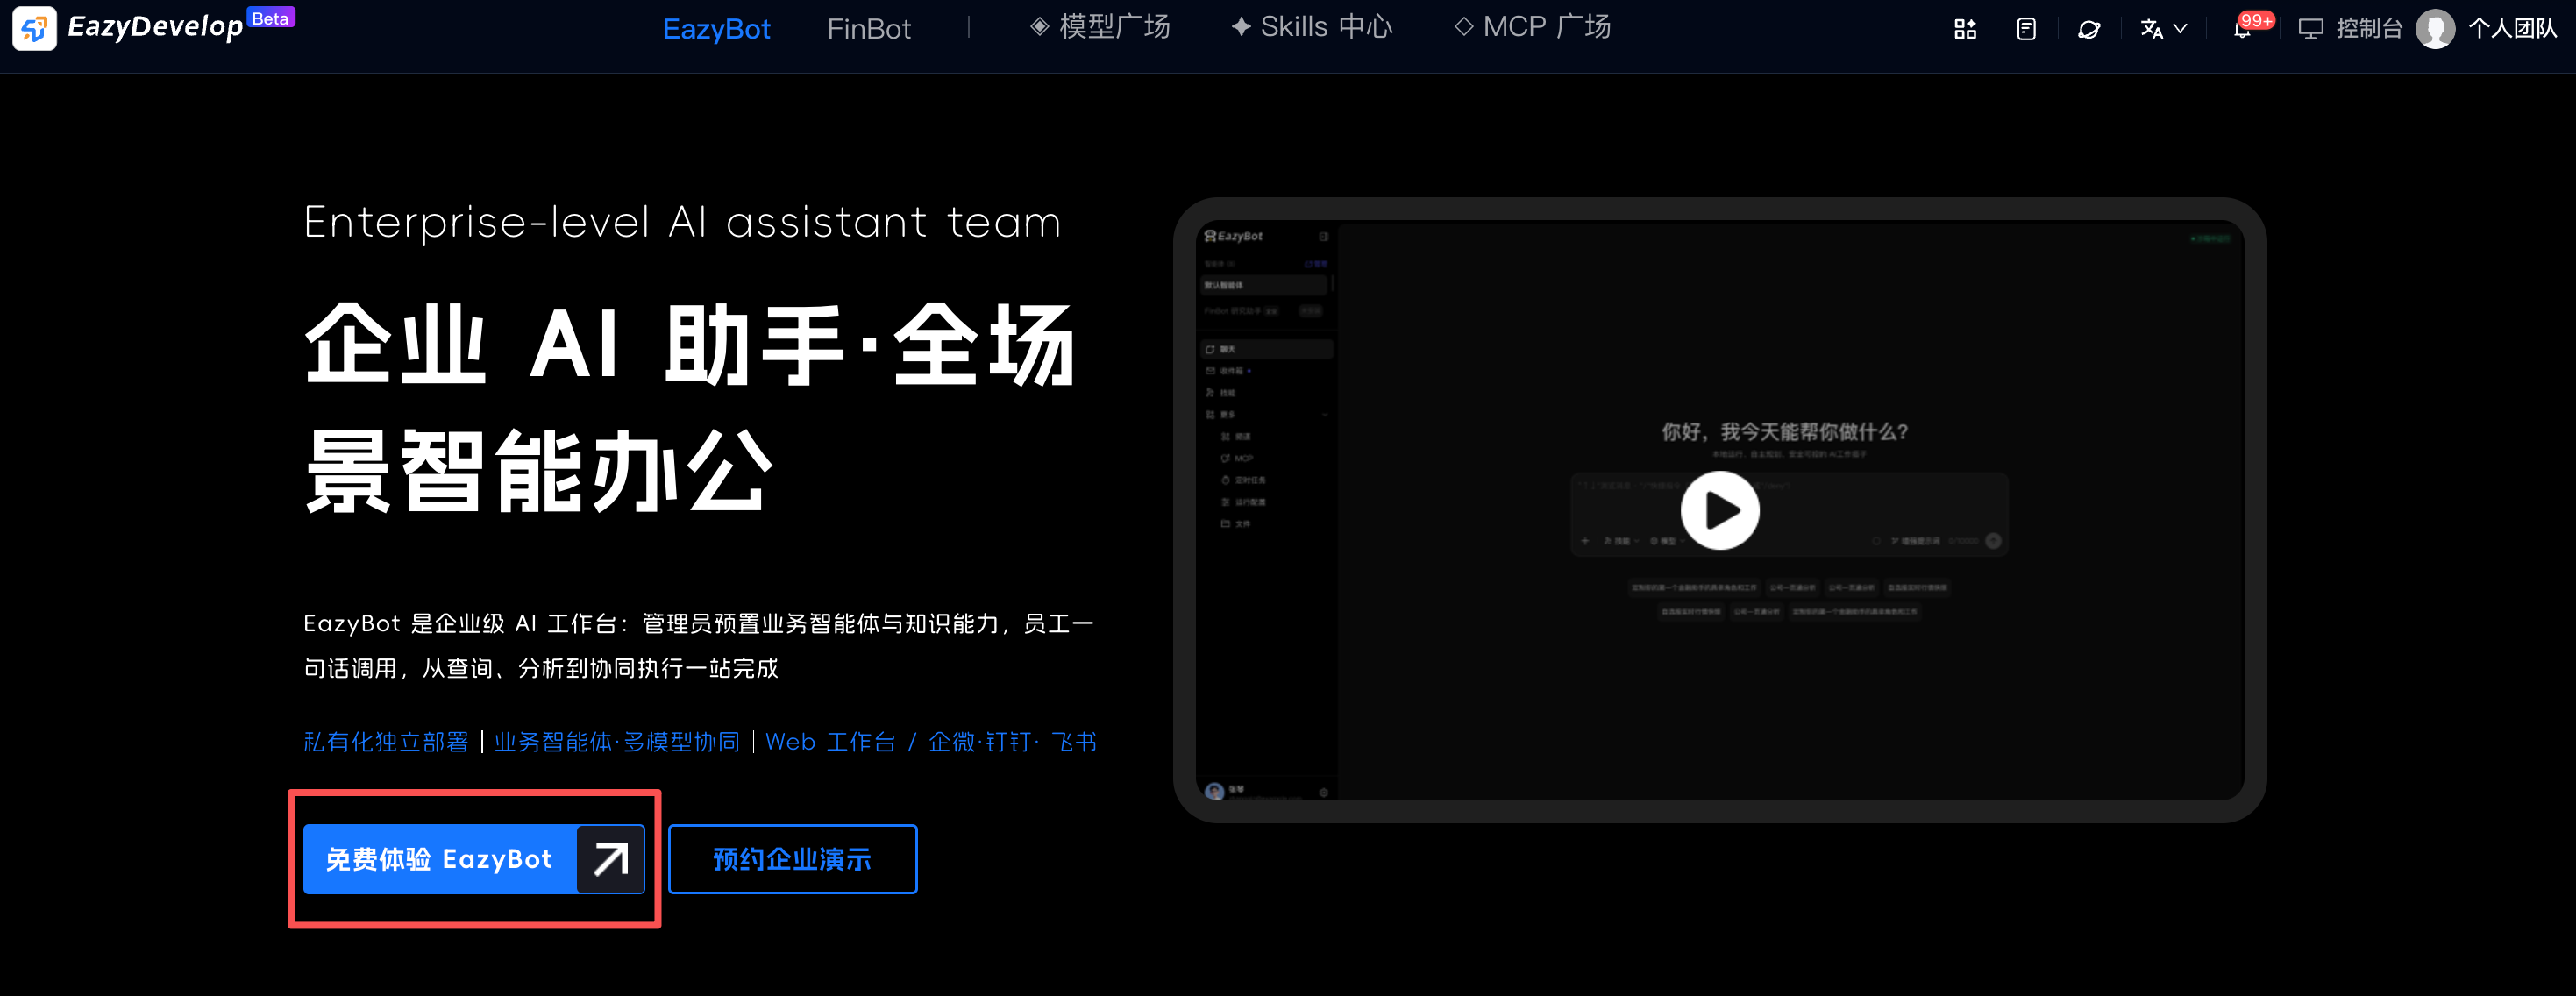Image resolution: width=2576 pixels, height=996 pixels.
Task: Click the planet icon in header
Action: (x=2088, y=29)
